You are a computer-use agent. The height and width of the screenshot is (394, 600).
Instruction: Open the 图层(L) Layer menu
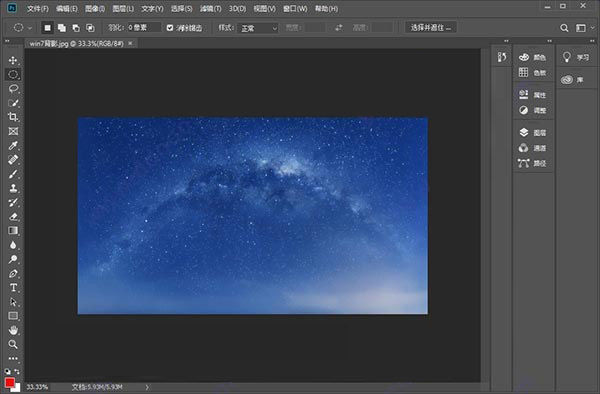point(123,8)
